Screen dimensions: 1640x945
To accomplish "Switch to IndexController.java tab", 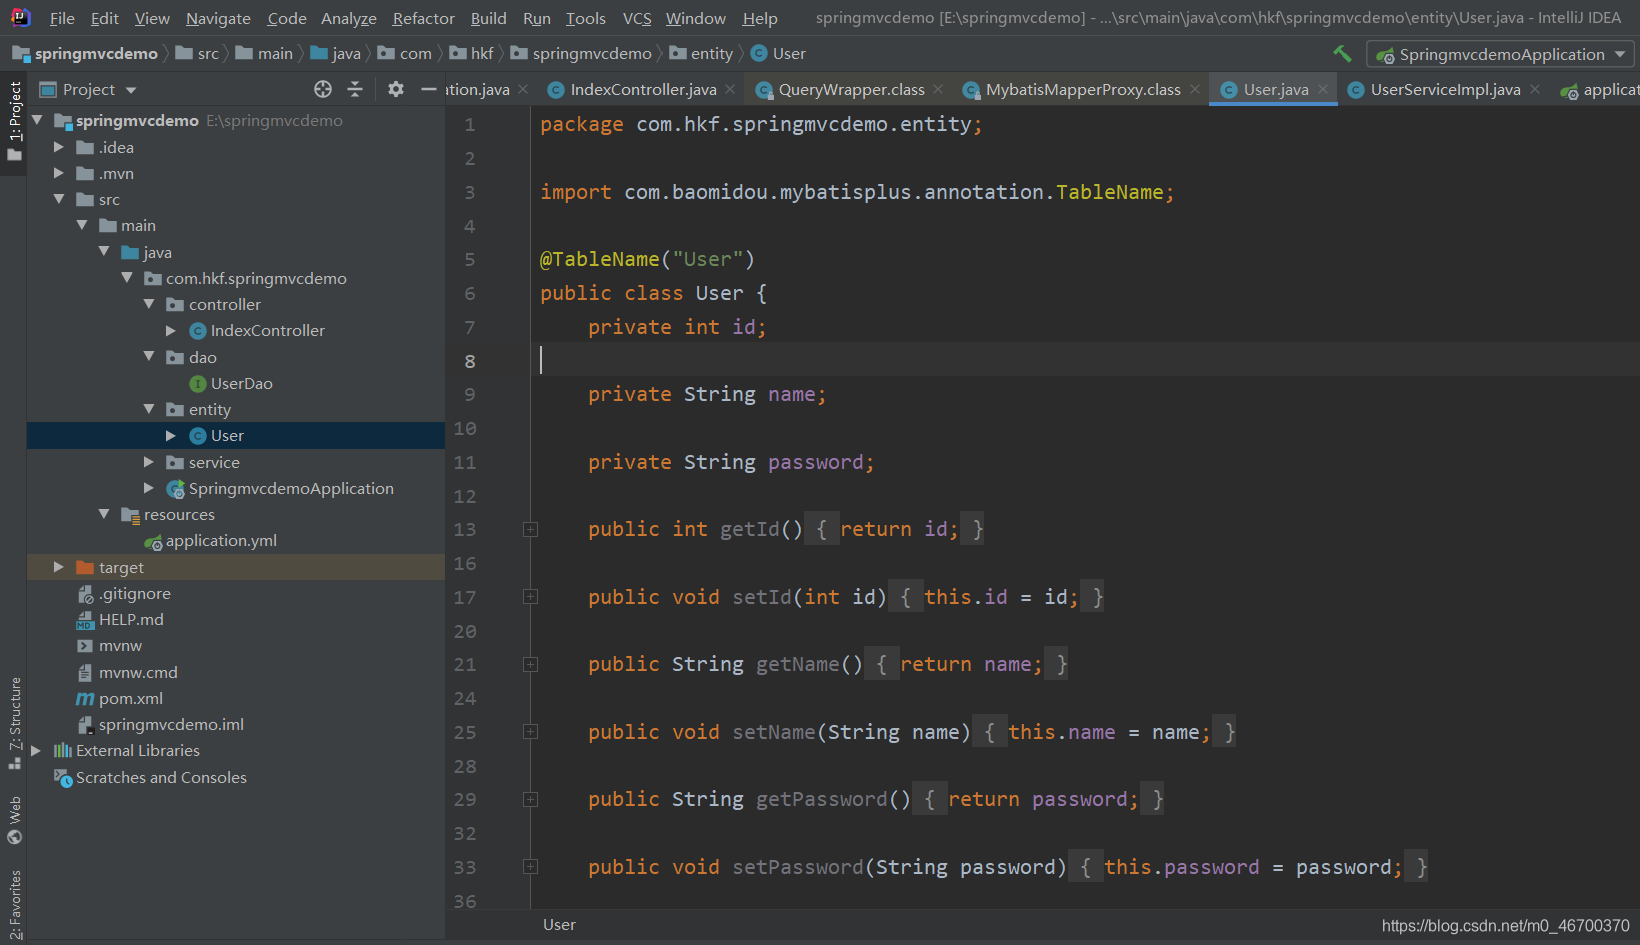I will click(643, 89).
